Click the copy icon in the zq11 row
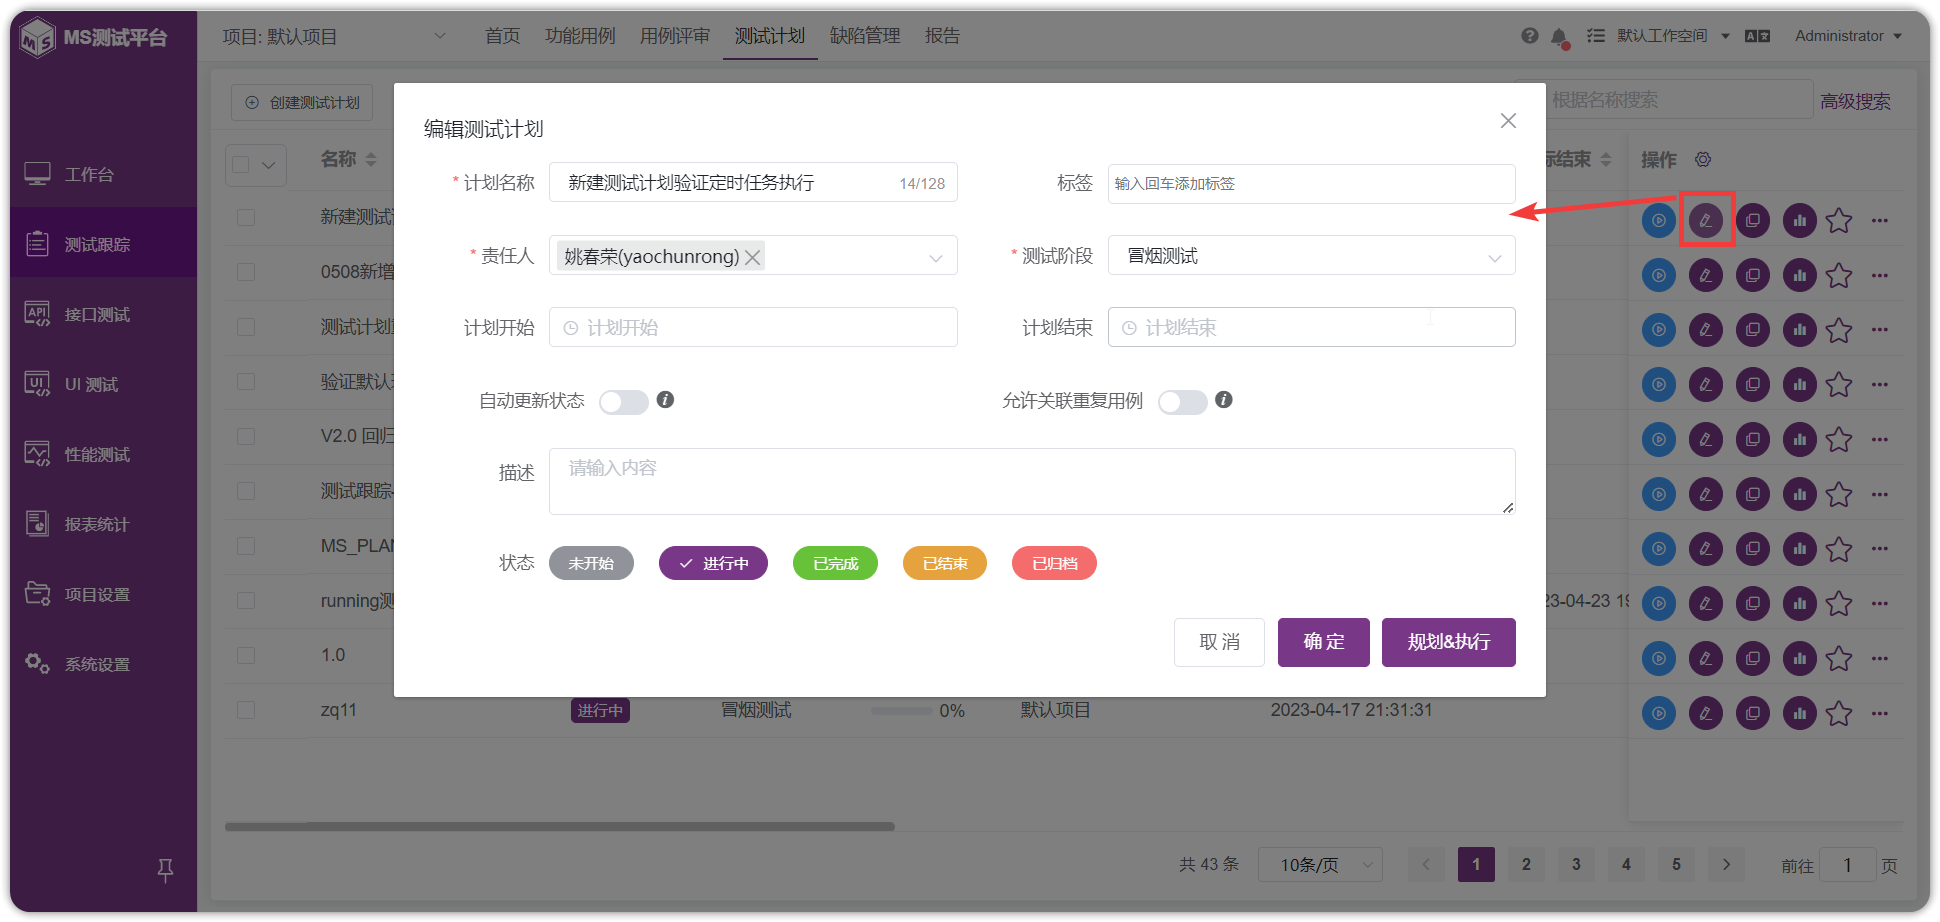 (x=1753, y=713)
